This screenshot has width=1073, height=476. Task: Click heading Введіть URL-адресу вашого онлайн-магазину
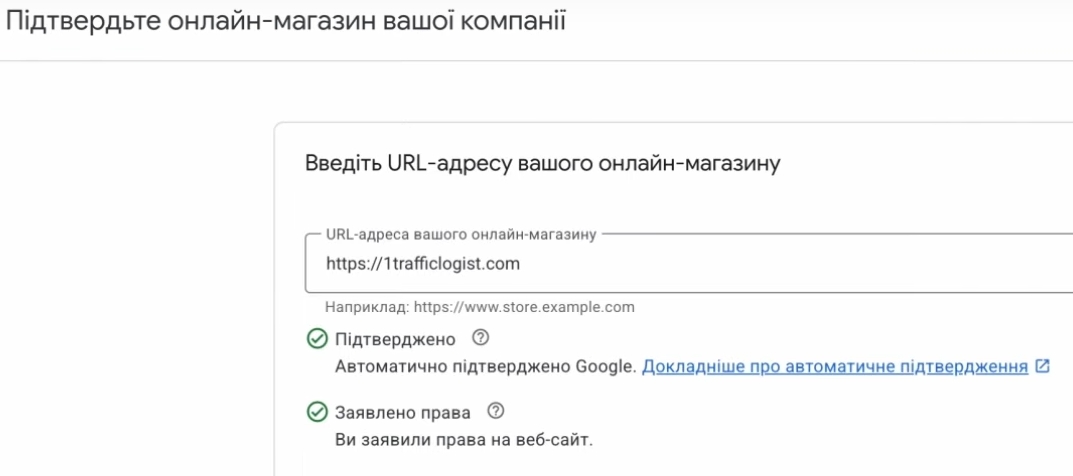pyautogui.click(x=542, y=163)
